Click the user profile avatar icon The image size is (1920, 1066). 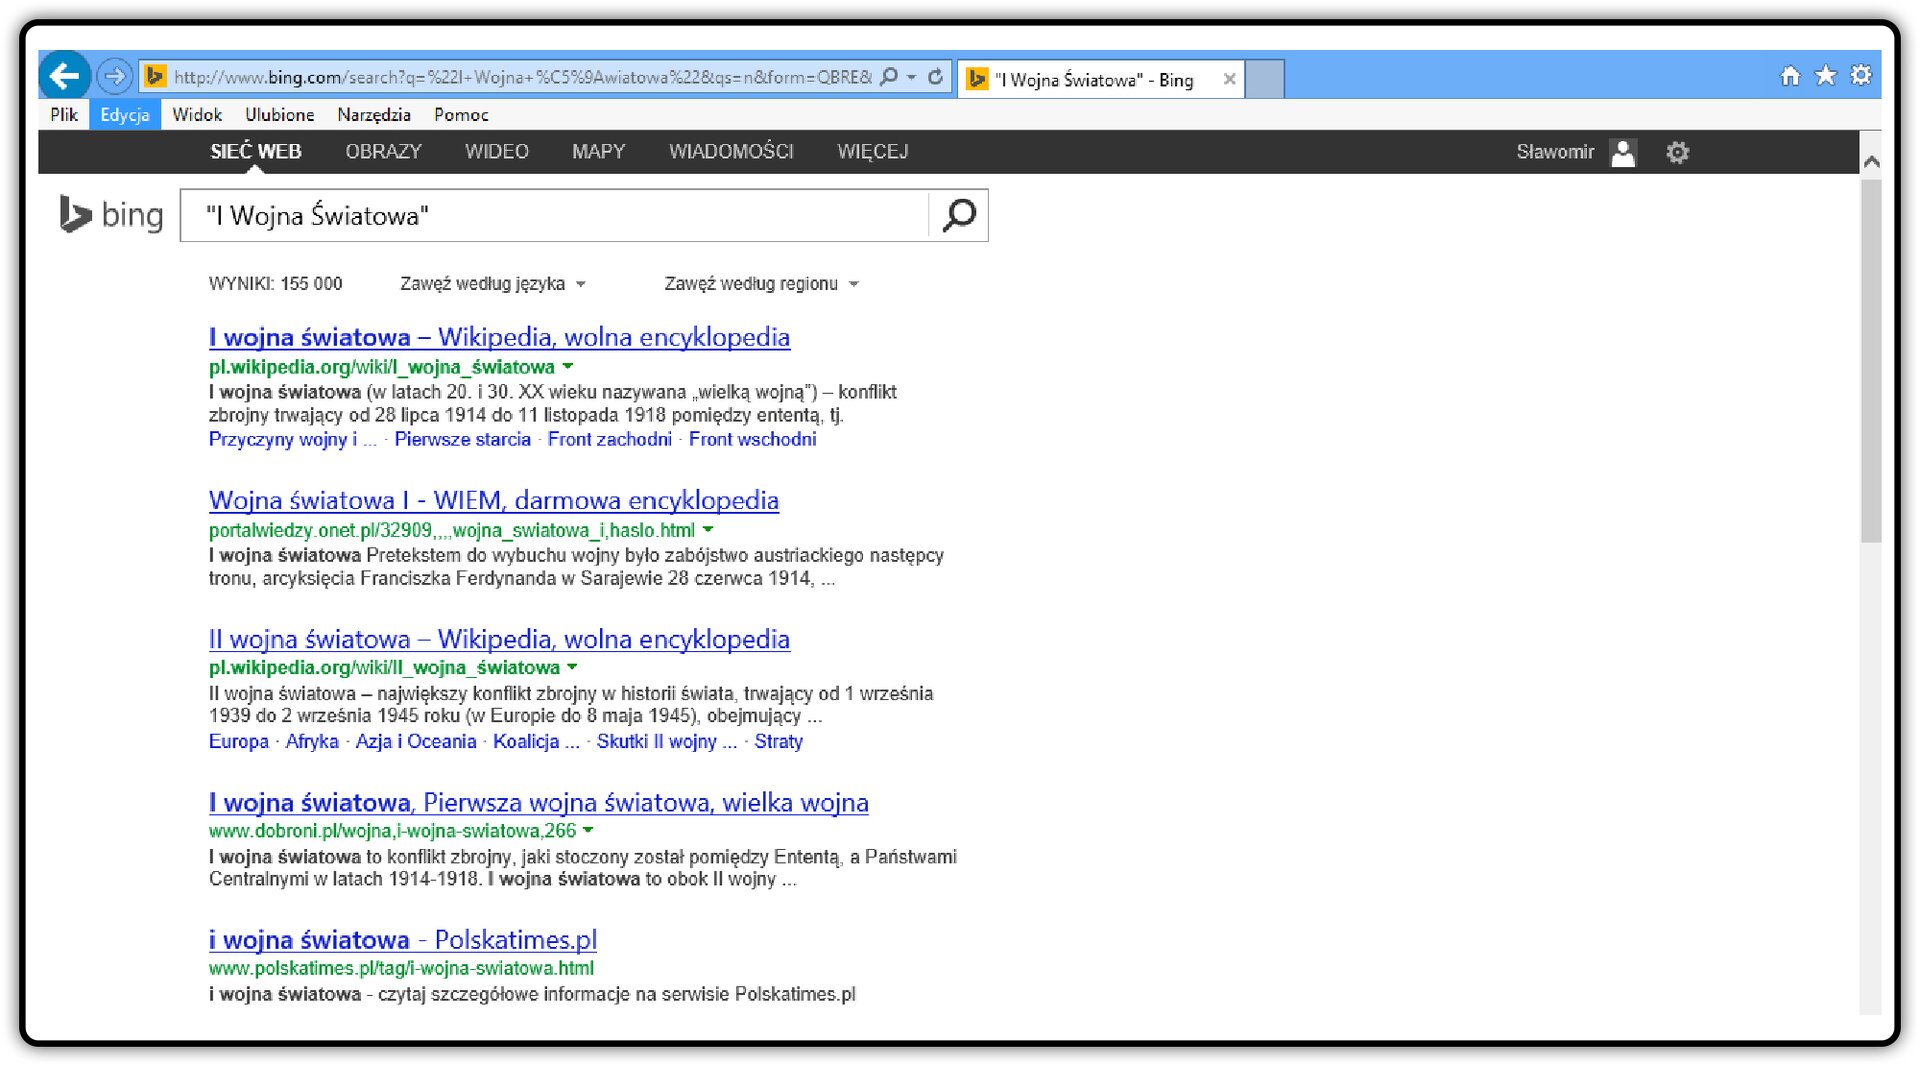[x=1623, y=153]
